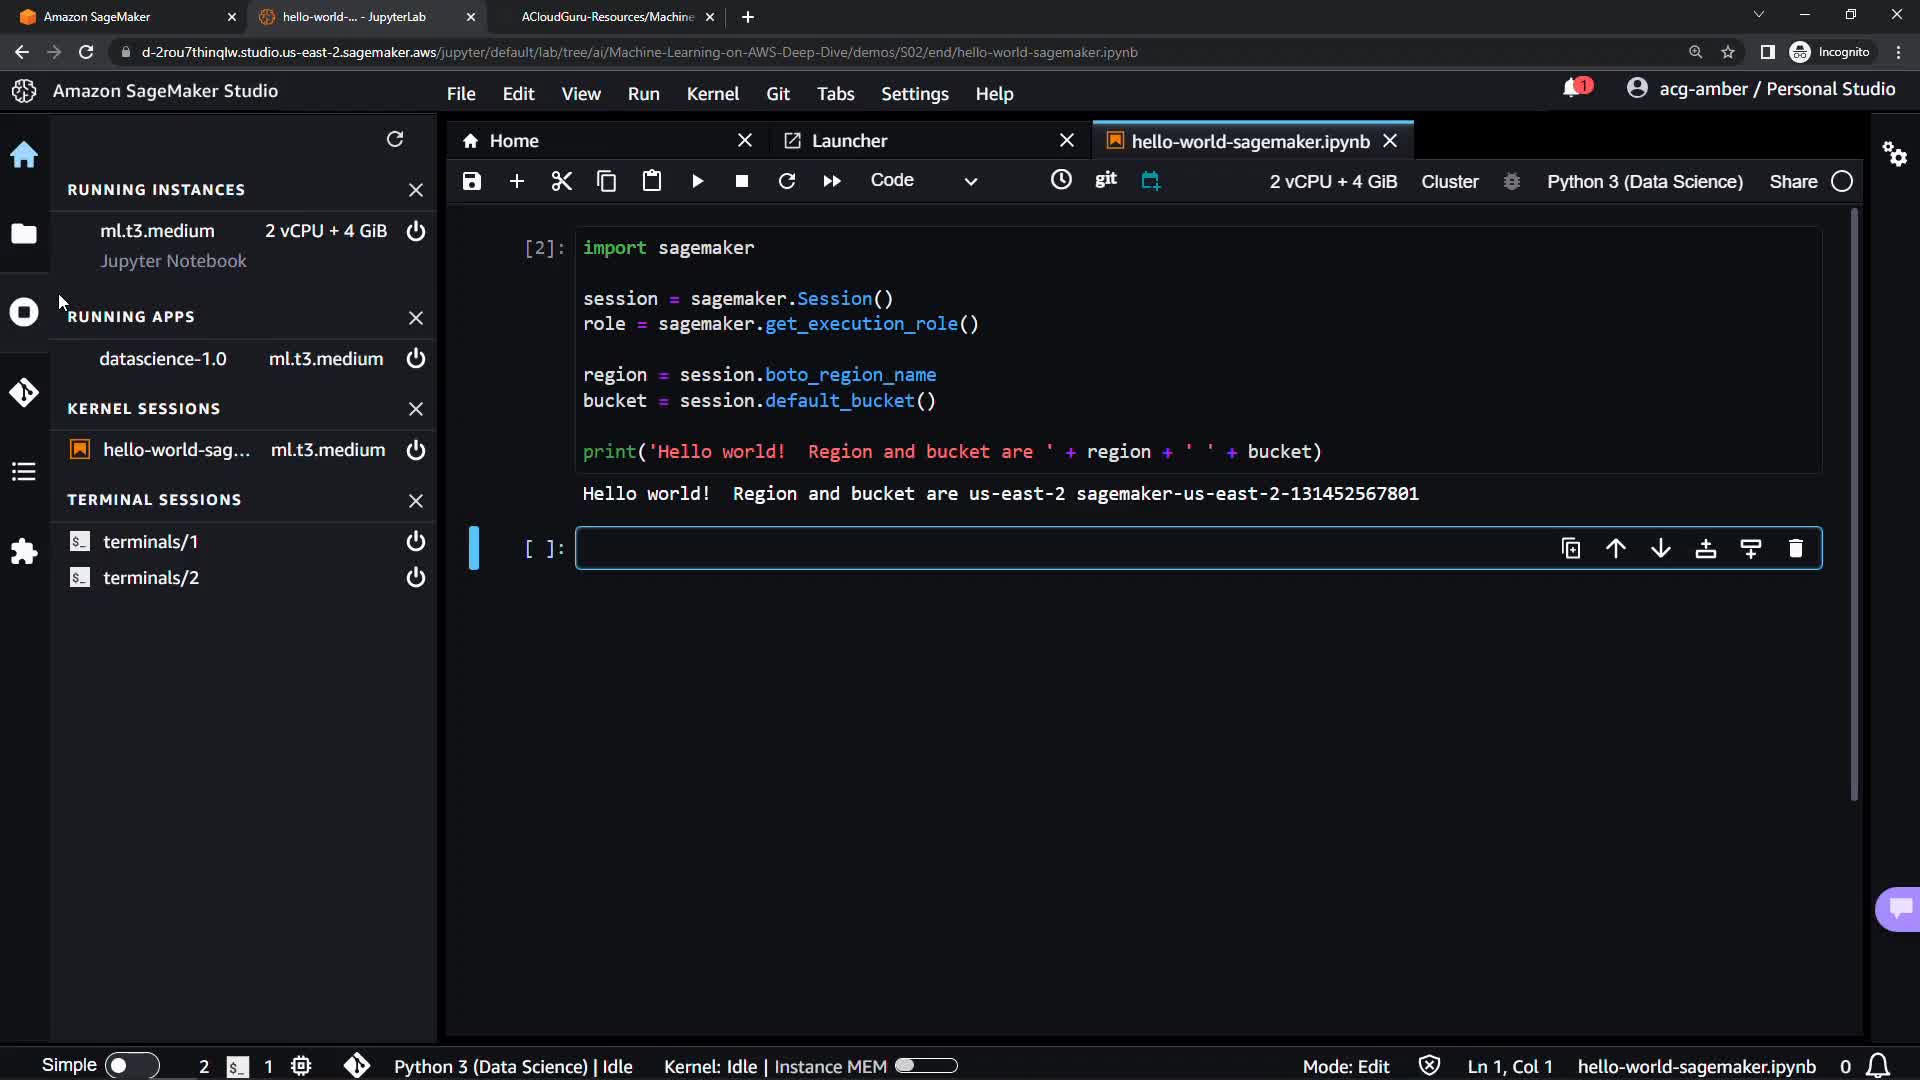Open Running Terminals and Kernels sidebar icon
Viewport: 1920px width, 1080px height.
click(24, 312)
